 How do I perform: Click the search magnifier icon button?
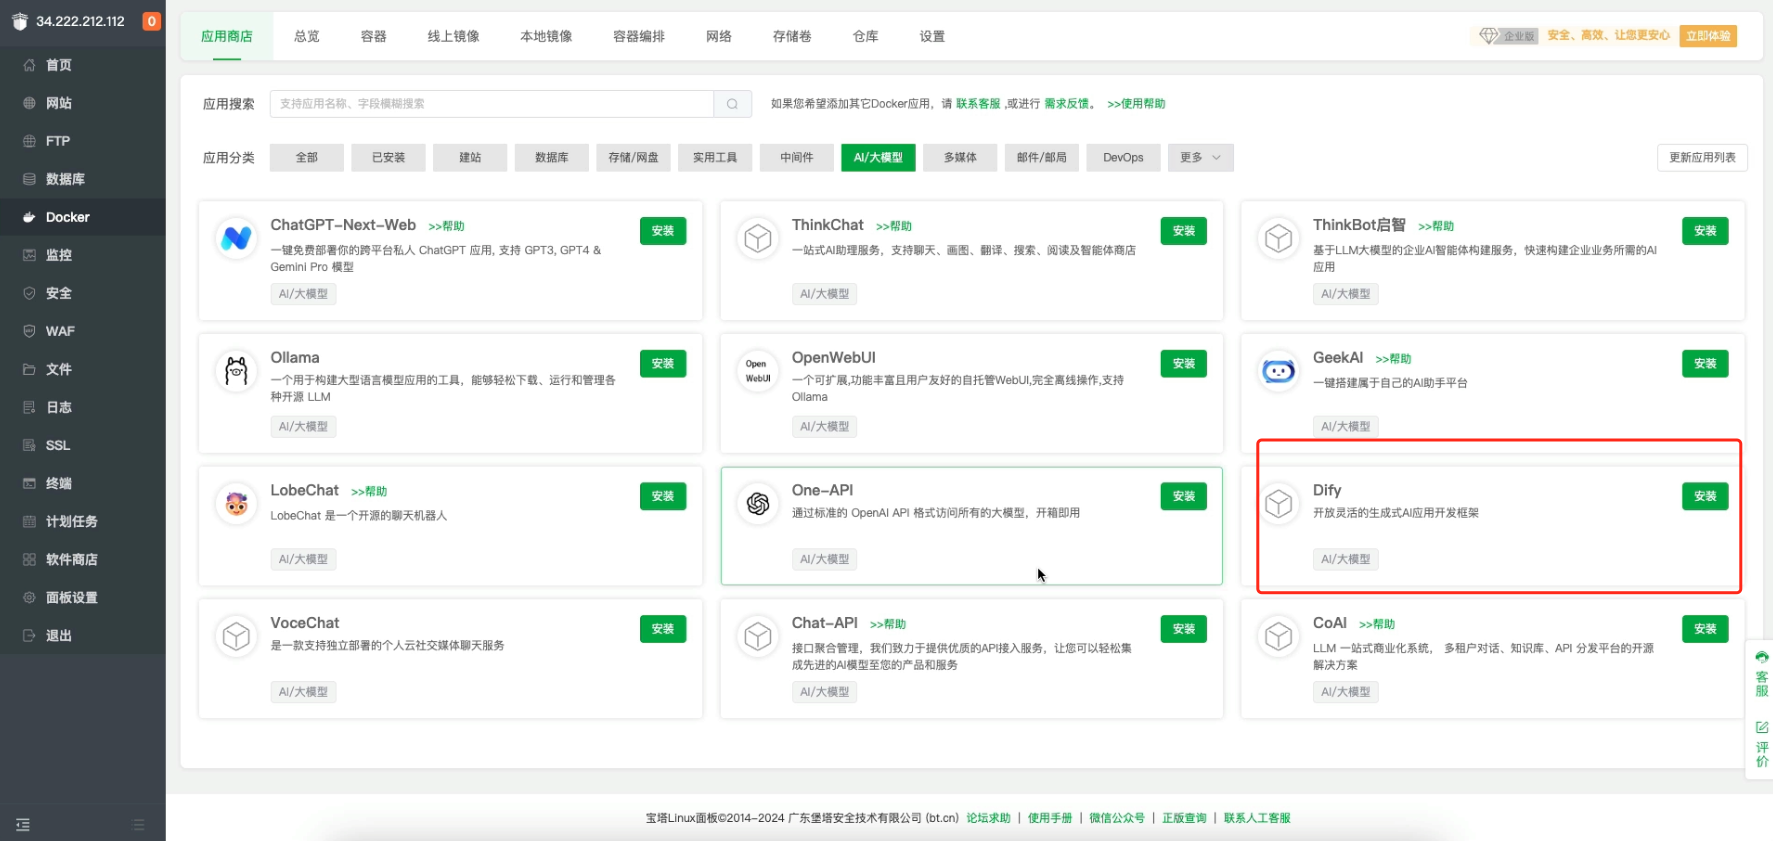732,104
